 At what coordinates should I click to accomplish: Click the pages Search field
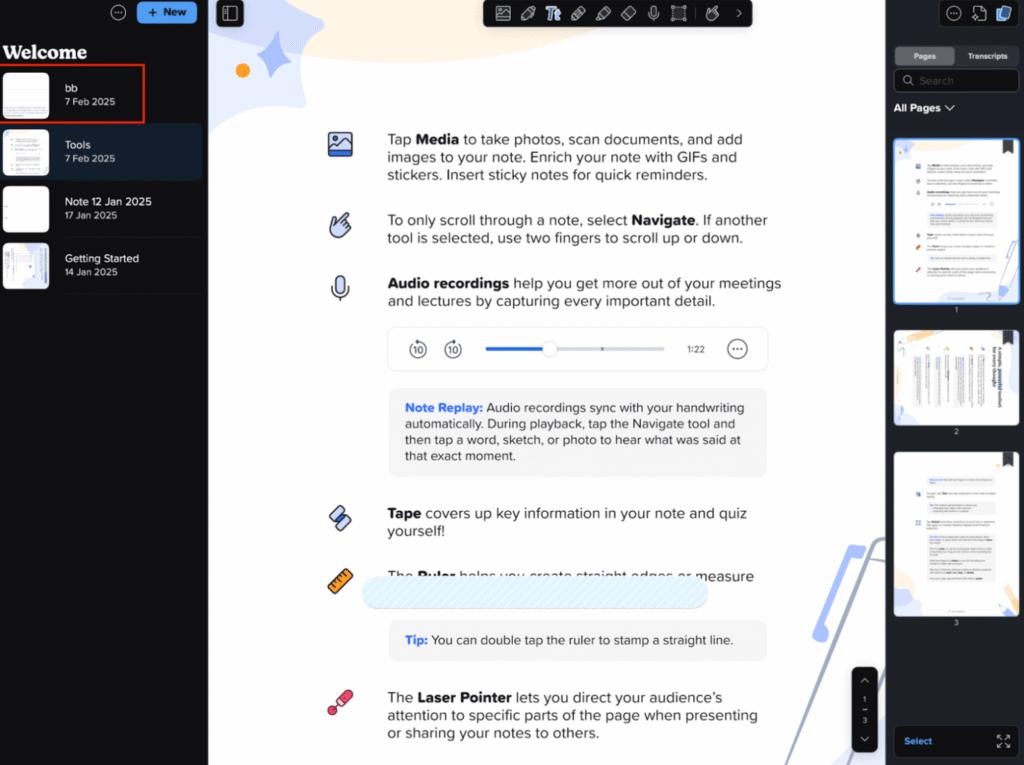955,81
